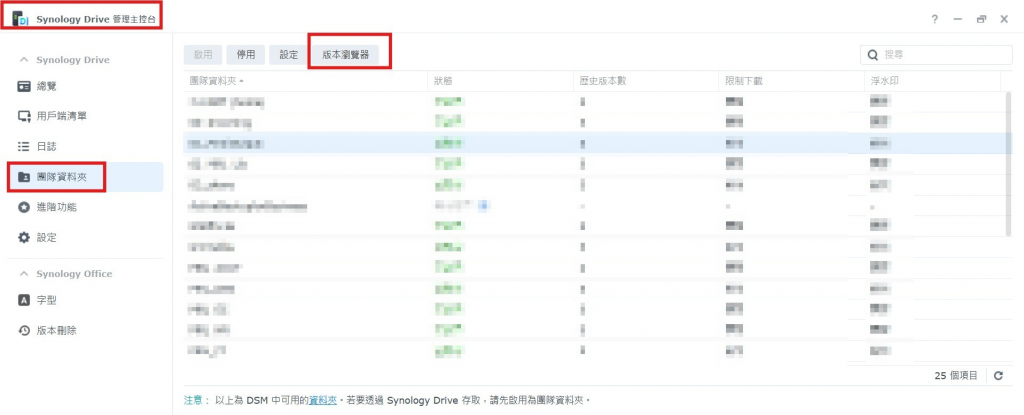
Task: Collapse the Synology Office sidebar group
Action: click(24, 274)
